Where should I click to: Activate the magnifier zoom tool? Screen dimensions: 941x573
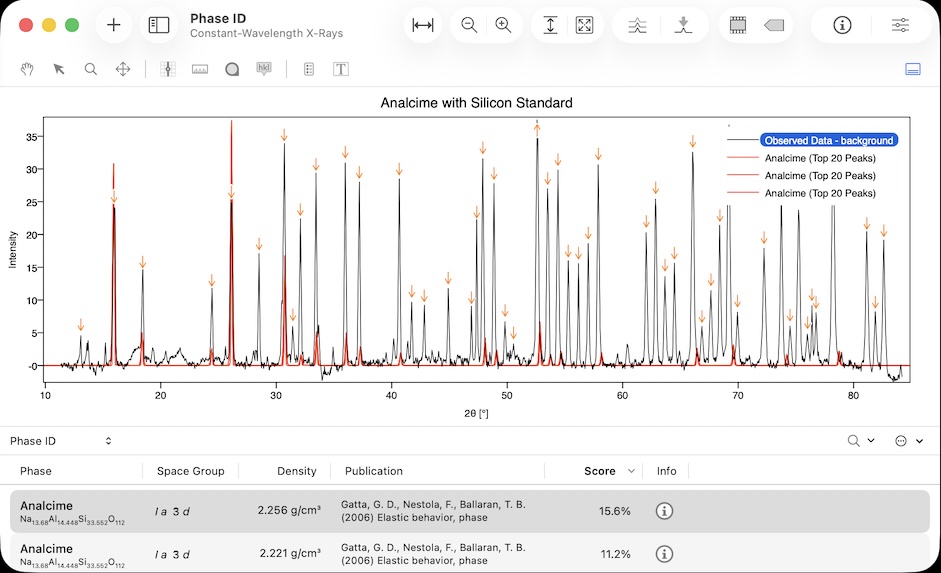pyautogui.click(x=91, y=69)
